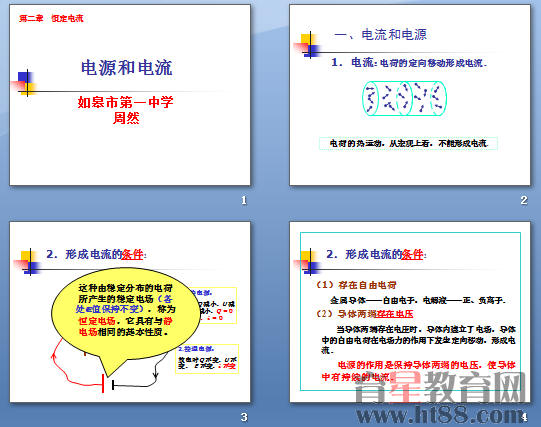
Task: Click the boxed caption 电荷的热运动 on slide 2
Action: point(409,143)
